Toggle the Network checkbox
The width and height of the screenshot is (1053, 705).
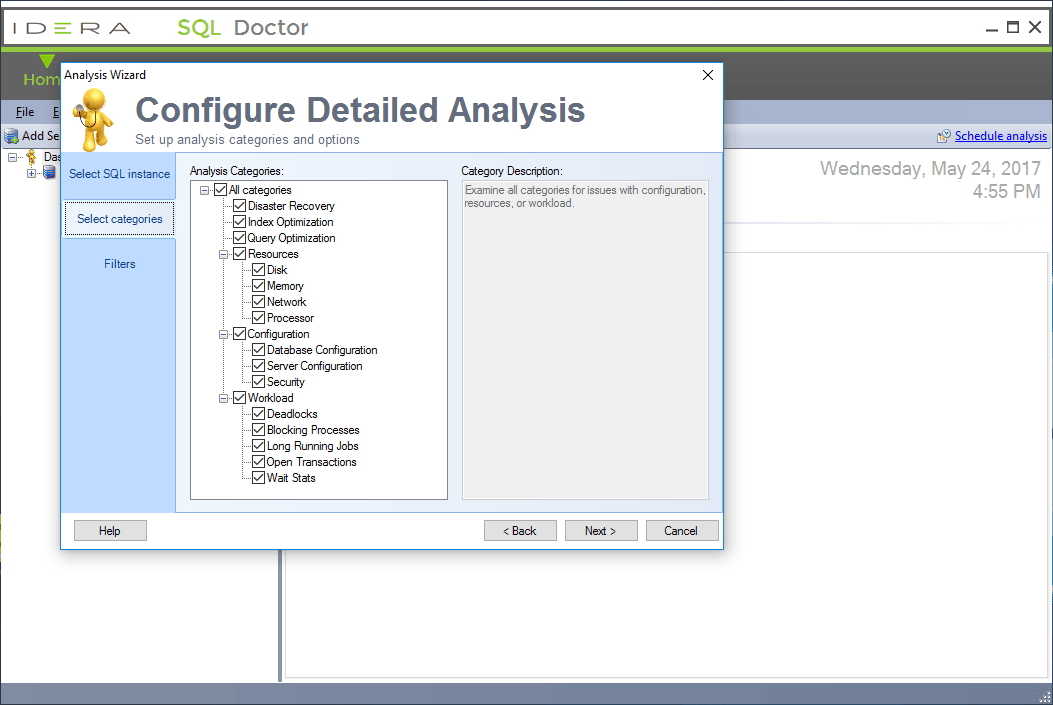[x=259, y=301]
